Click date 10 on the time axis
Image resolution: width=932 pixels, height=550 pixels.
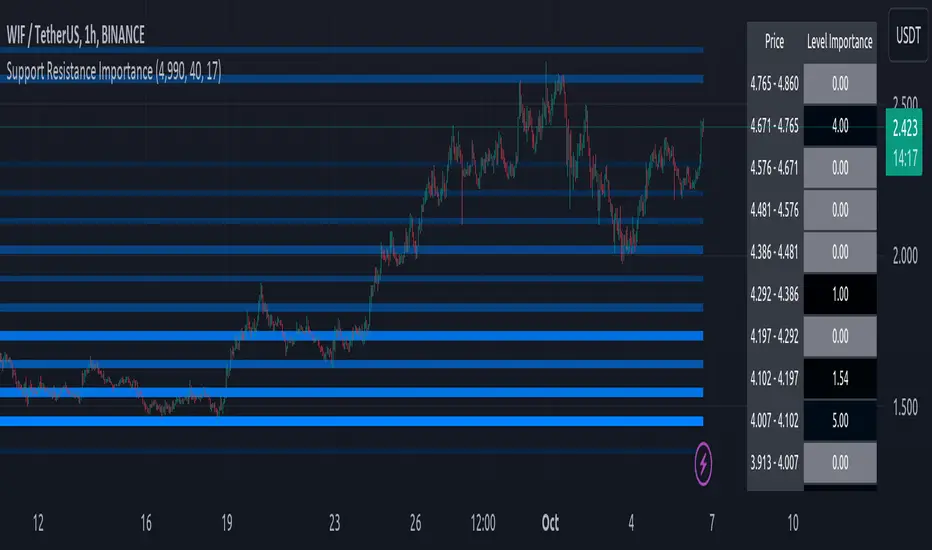(792, 523)
